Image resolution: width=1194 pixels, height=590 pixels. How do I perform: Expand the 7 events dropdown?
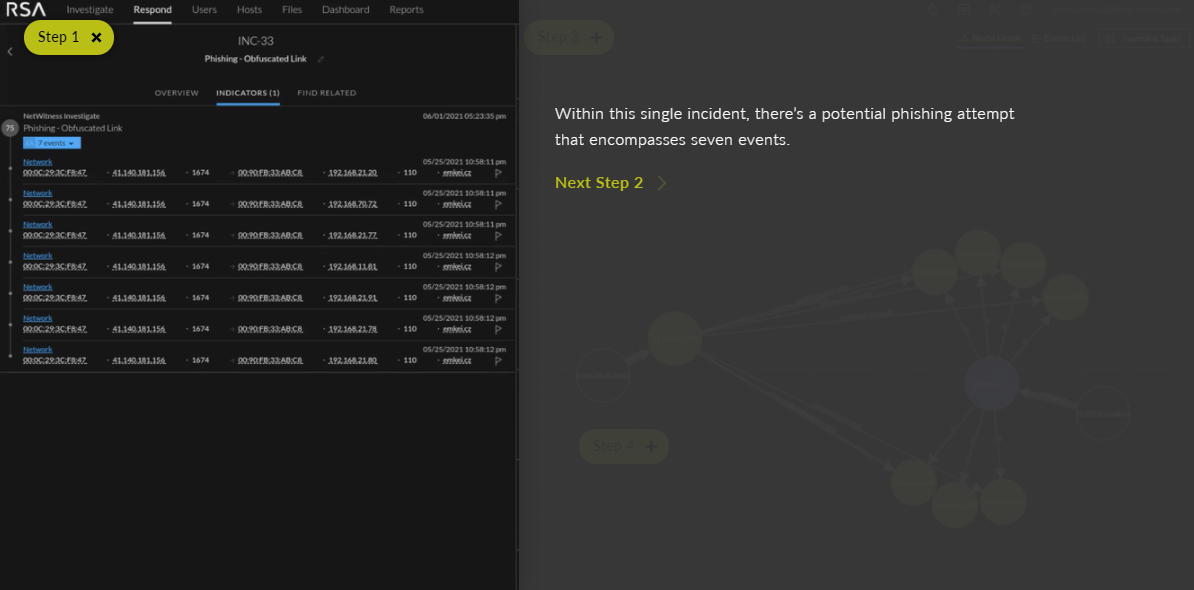pos(50,142)
